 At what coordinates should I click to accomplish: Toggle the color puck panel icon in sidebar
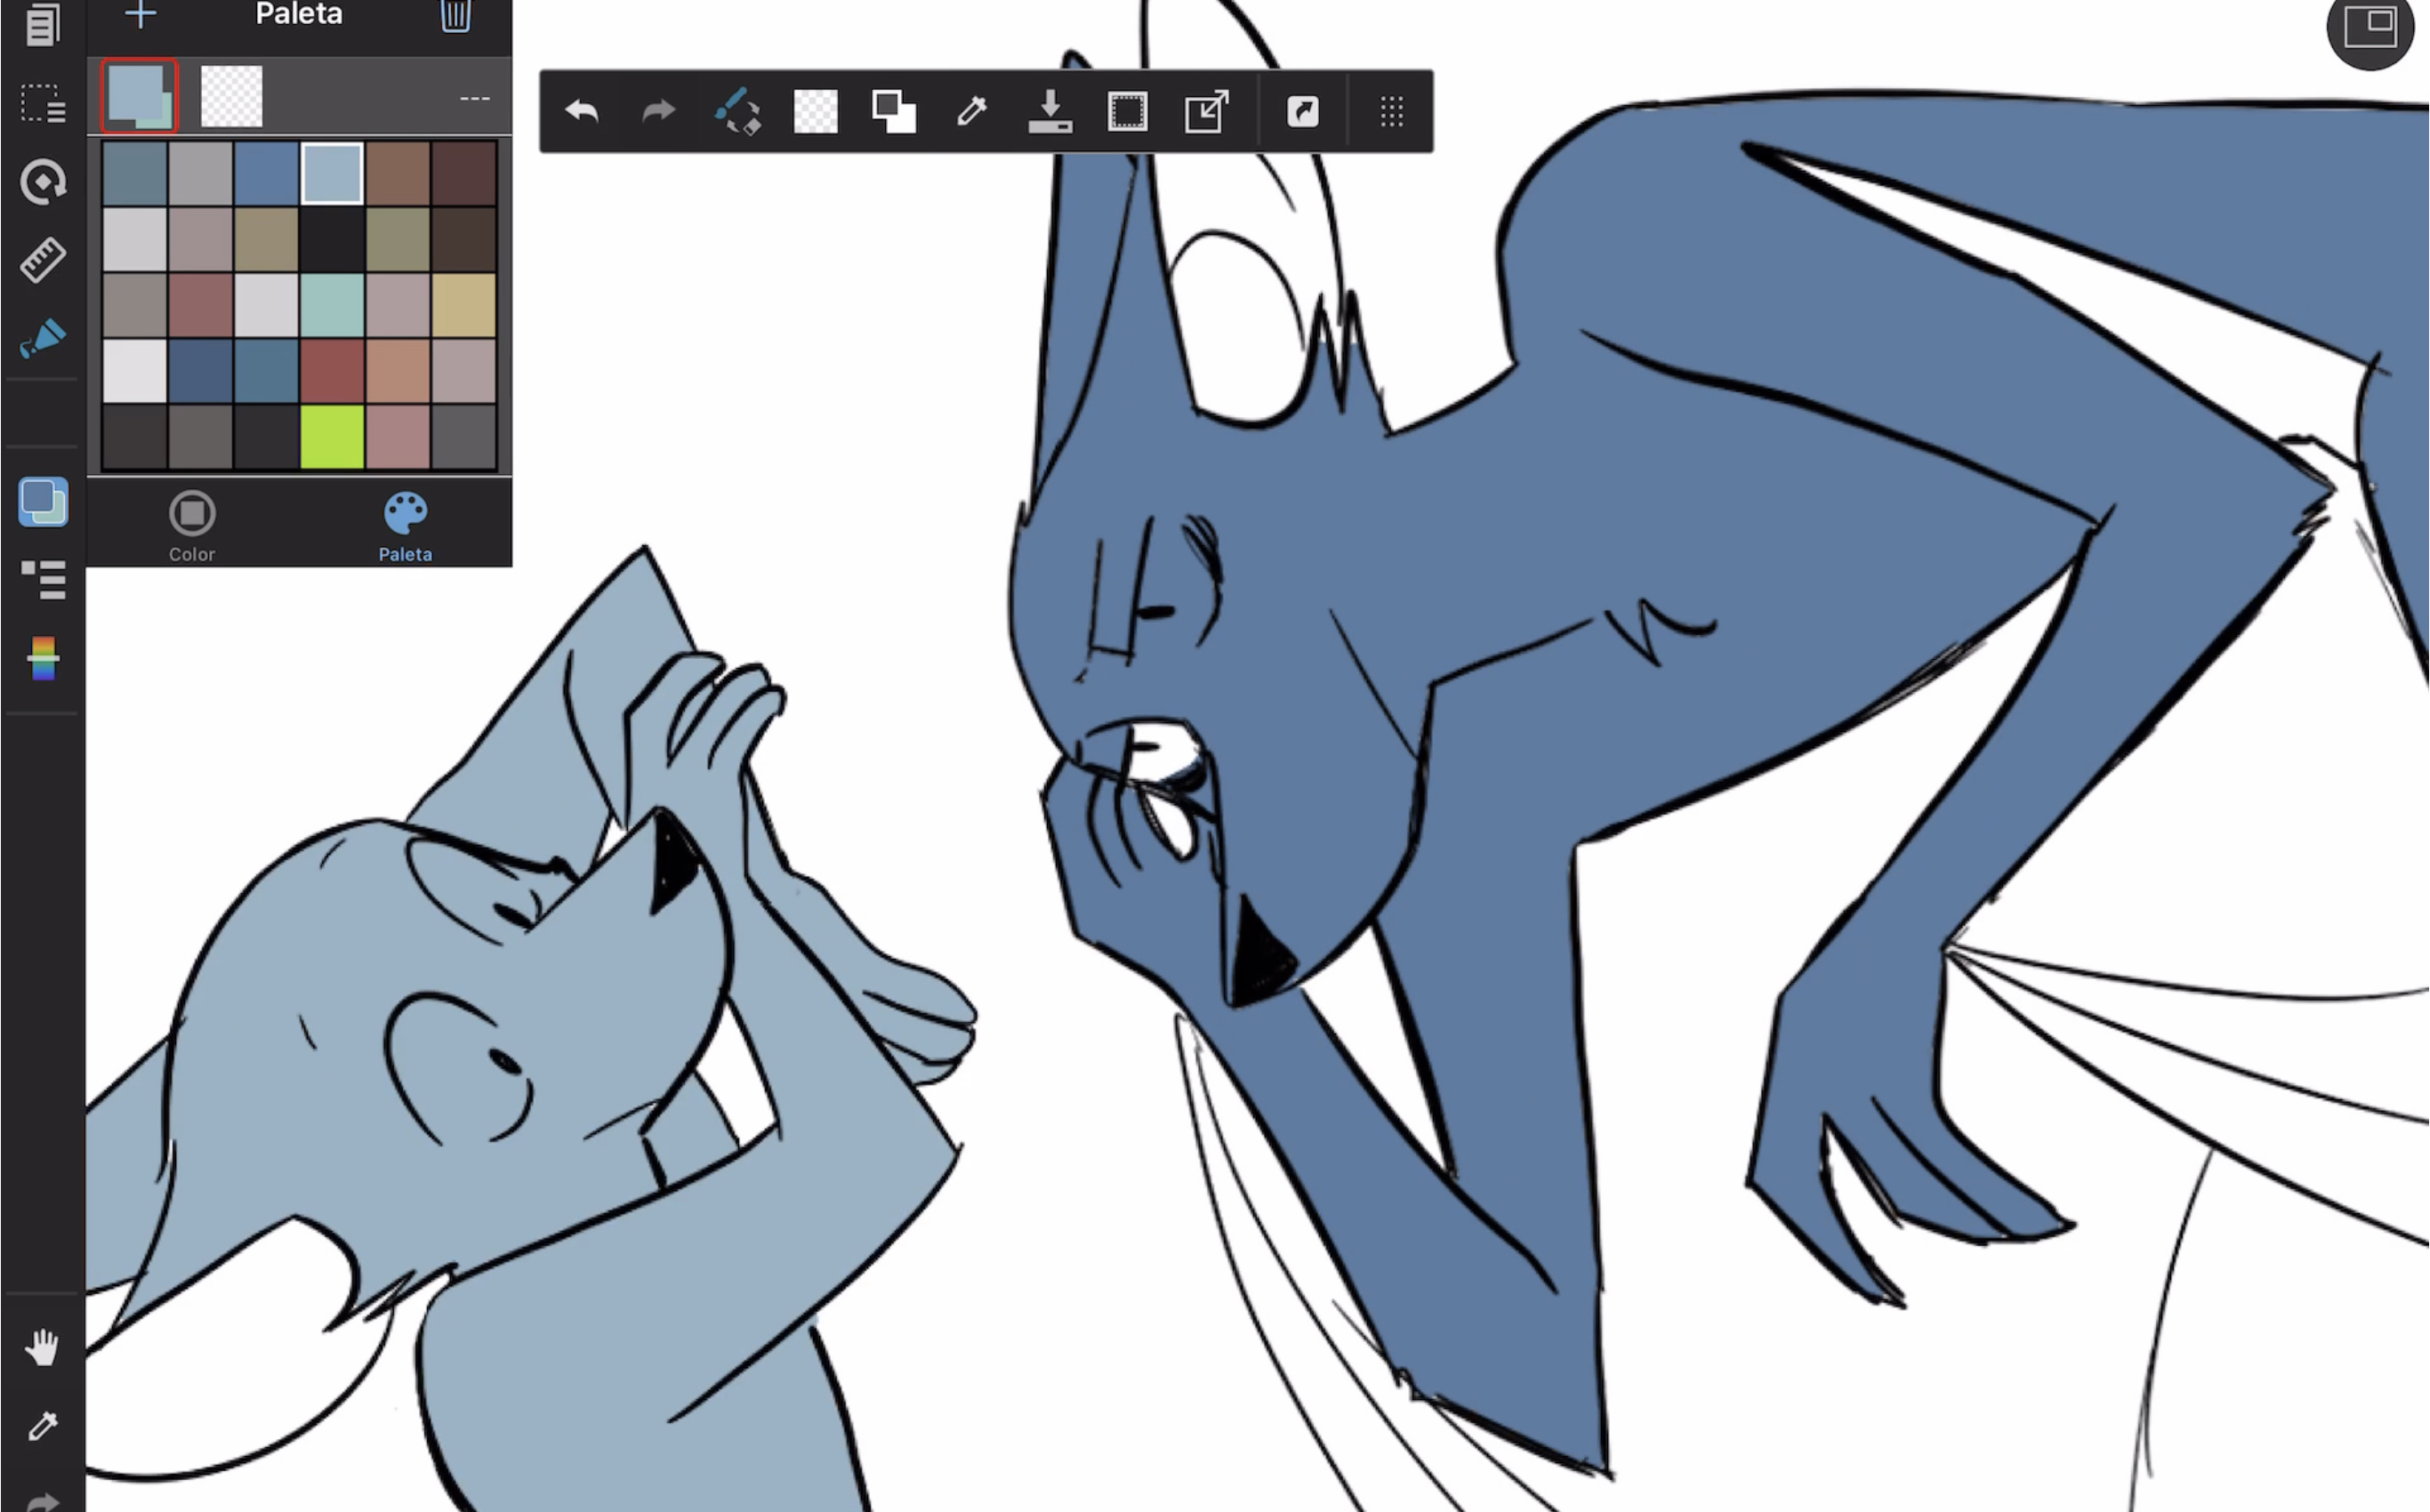(x=43, y=501)
